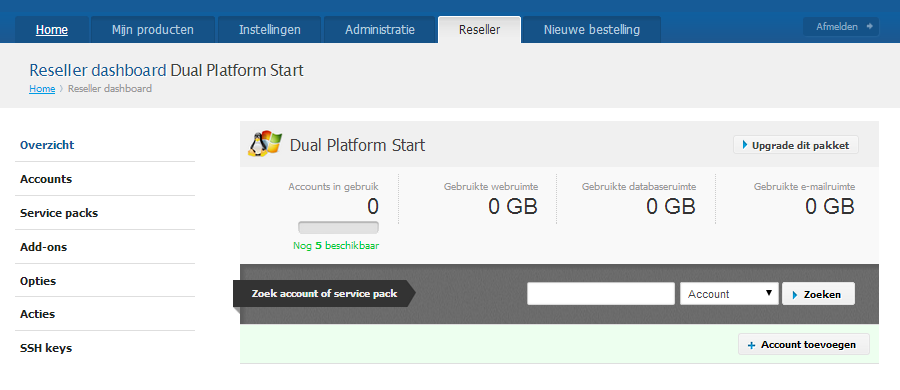Click the Dual Platform penguin-Windows logo icon

tap(265, 144)
